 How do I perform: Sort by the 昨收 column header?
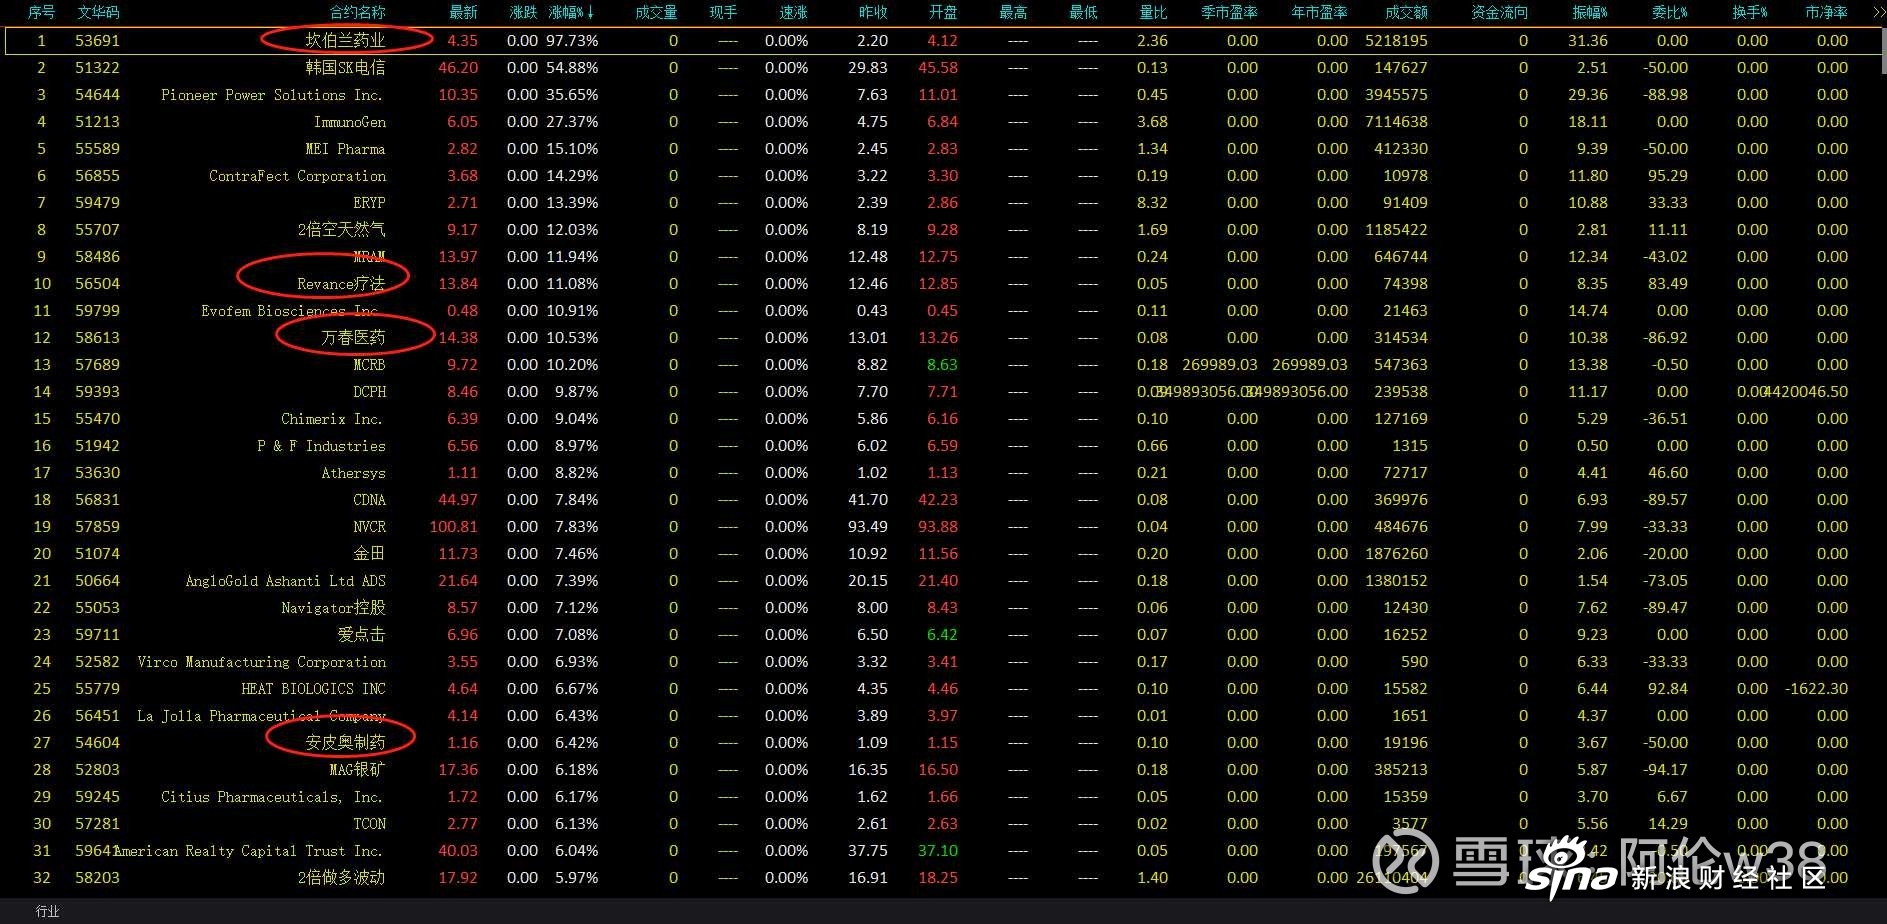click(873, 12)
